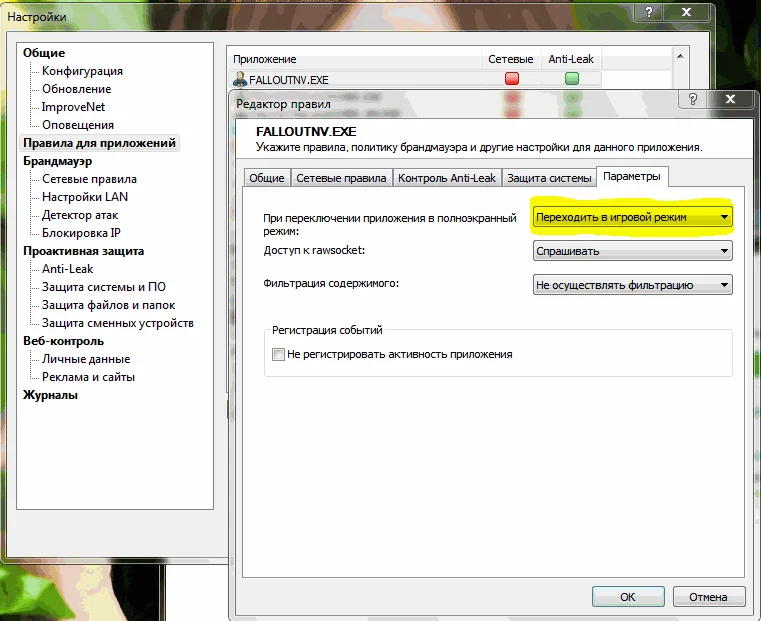The image size is (761, 621).
Task: Open Настройки LAN in settings tree
Action: 85,197
